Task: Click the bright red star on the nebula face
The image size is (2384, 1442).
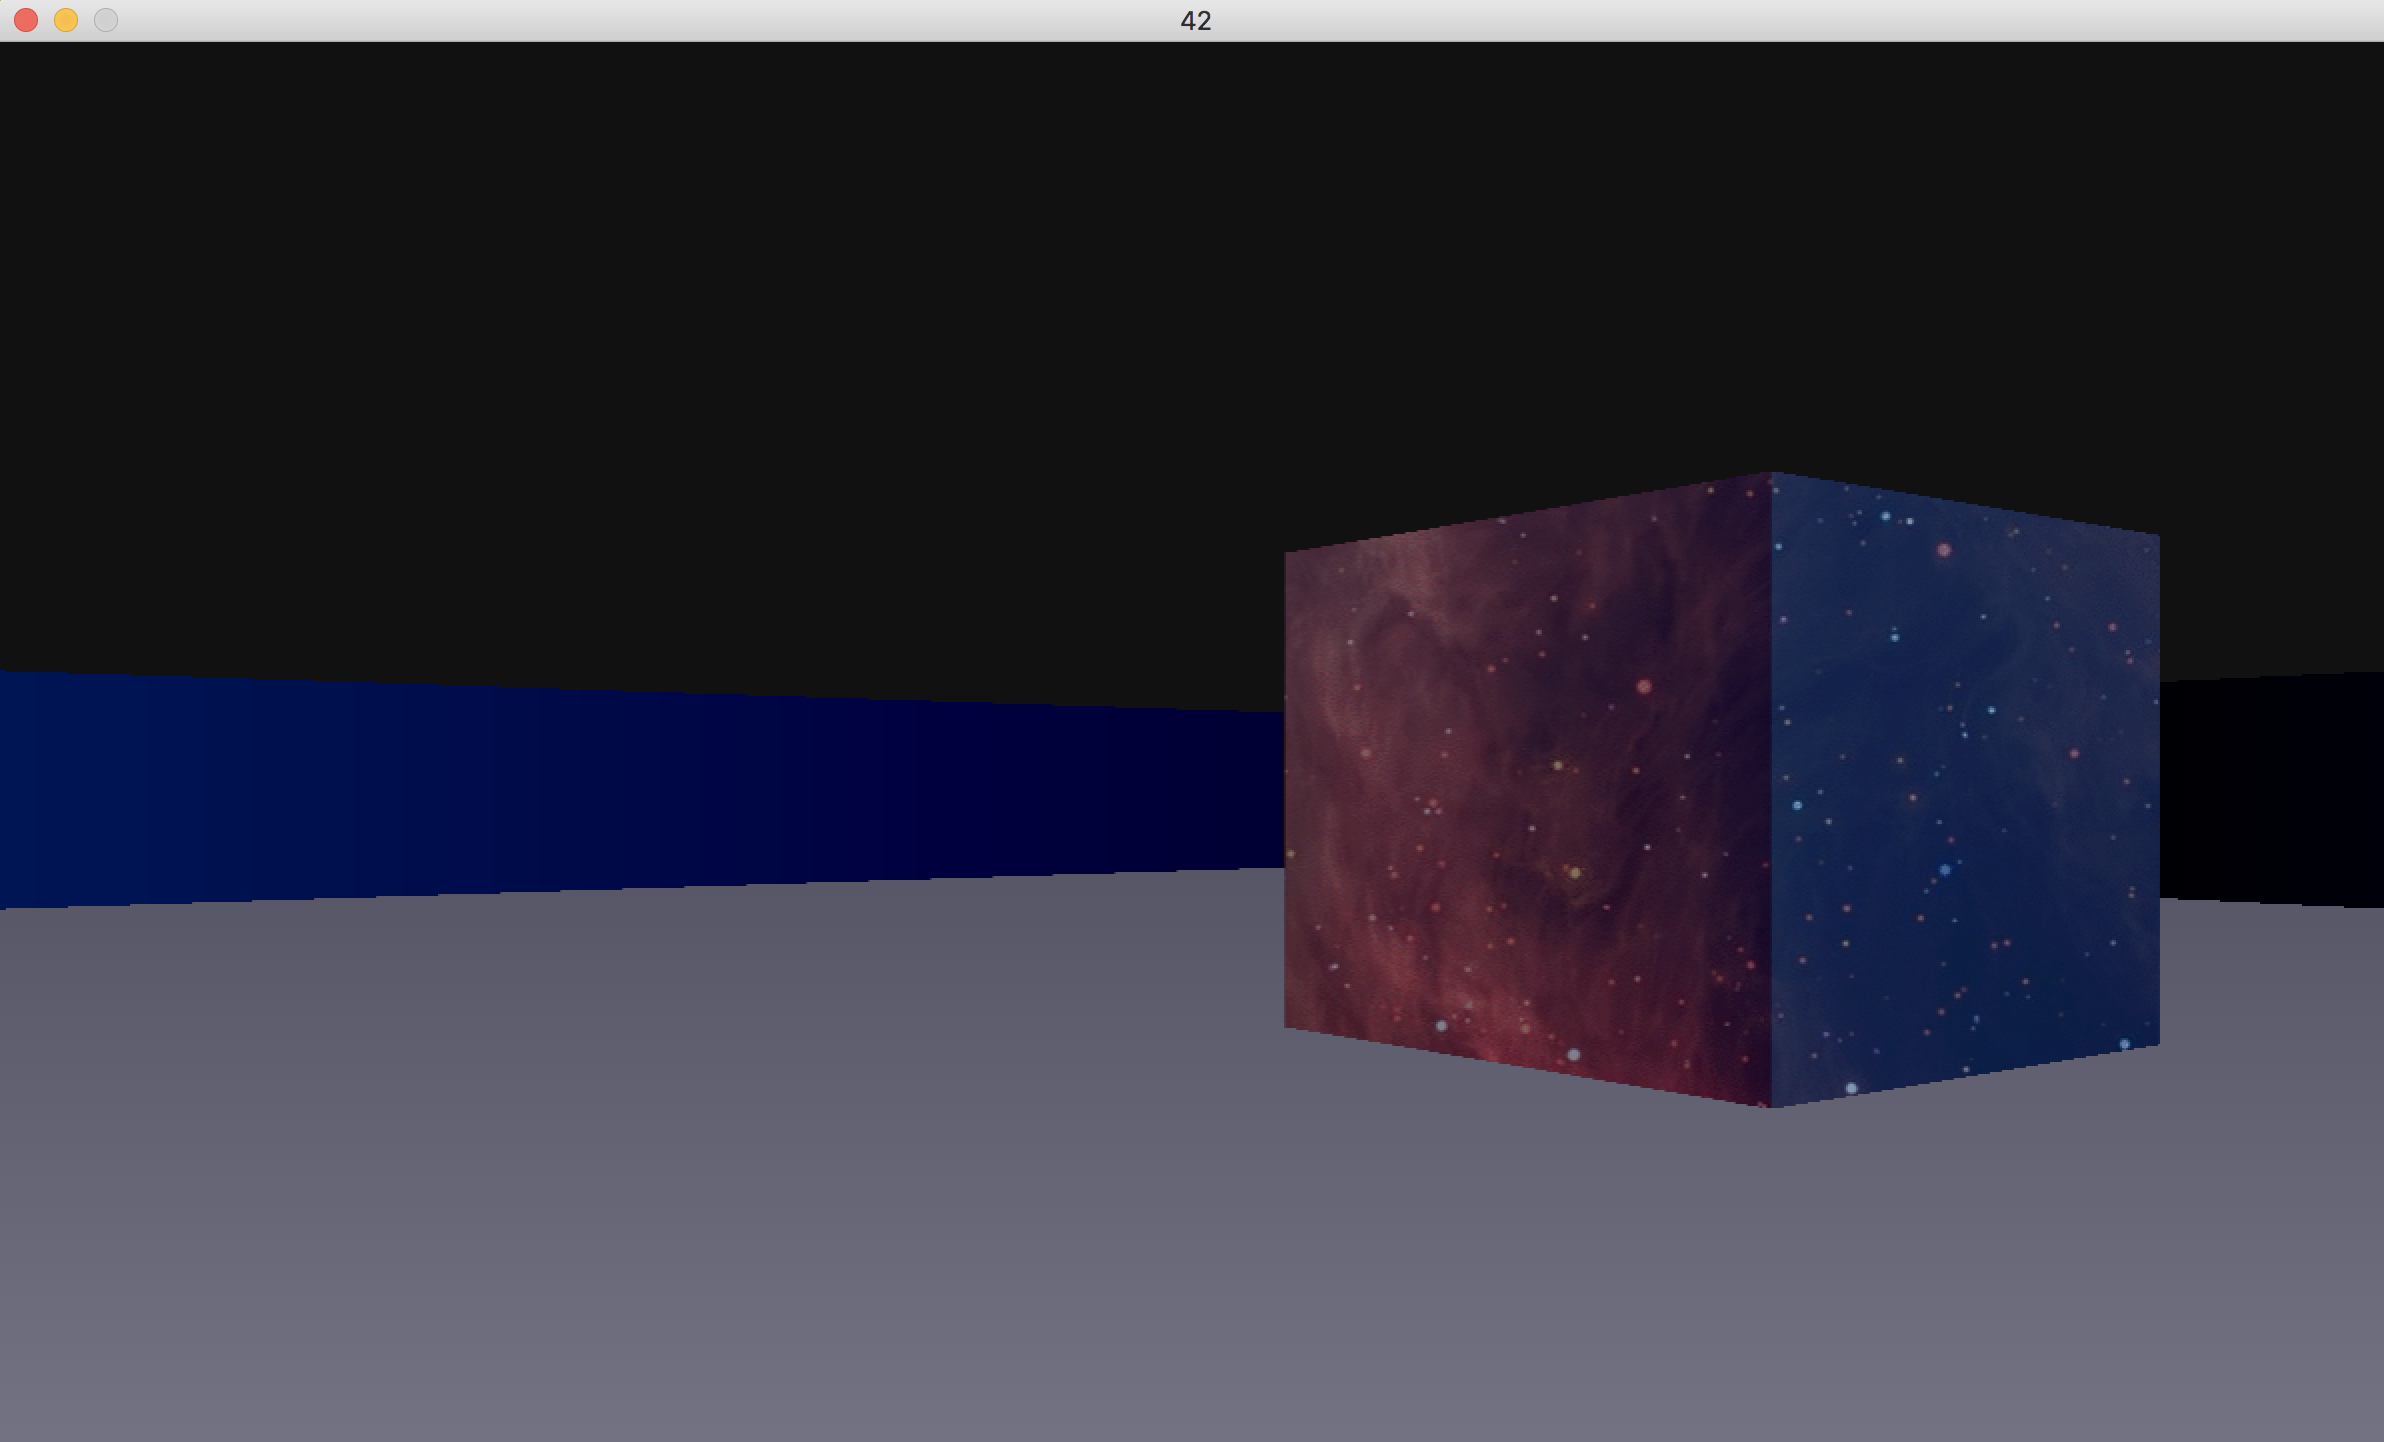Action: pyautogui.click(x=1644, y=686)
